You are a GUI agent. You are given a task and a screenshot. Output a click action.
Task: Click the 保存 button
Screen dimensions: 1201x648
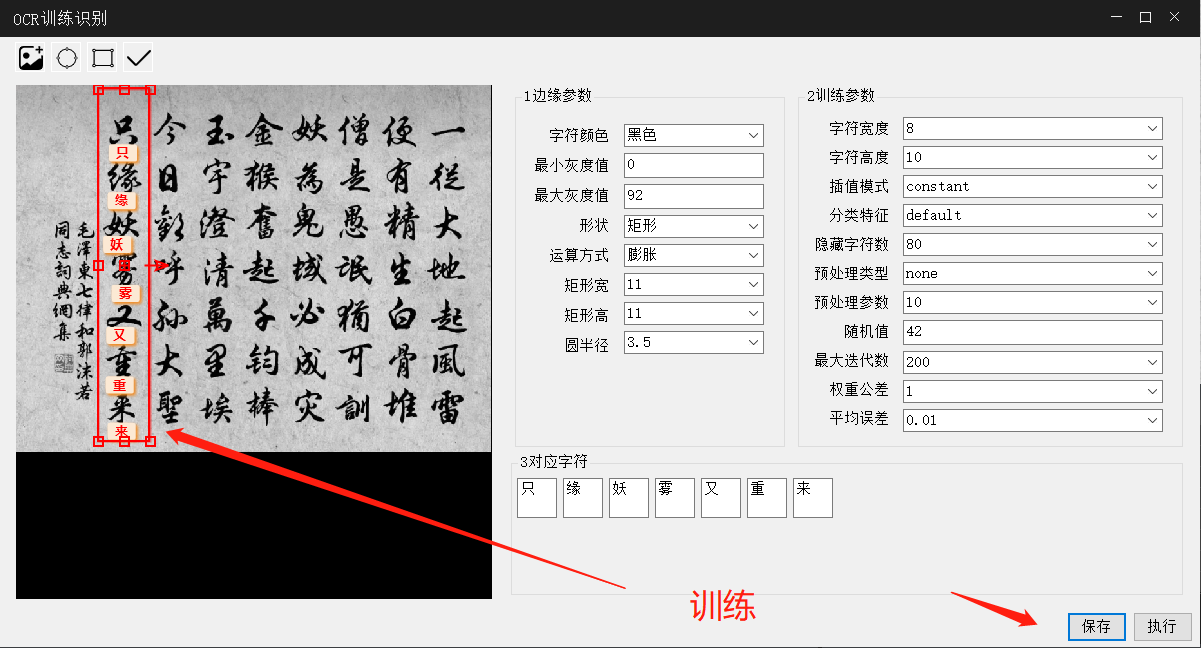pyautogui.click(x=1097, y=627)
